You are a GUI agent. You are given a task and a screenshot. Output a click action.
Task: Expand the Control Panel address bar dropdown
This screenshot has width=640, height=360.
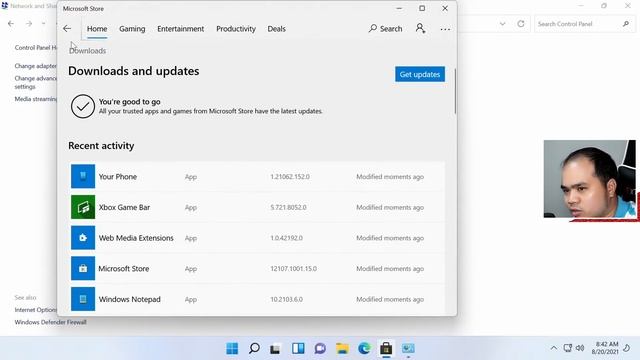[502, 24]
